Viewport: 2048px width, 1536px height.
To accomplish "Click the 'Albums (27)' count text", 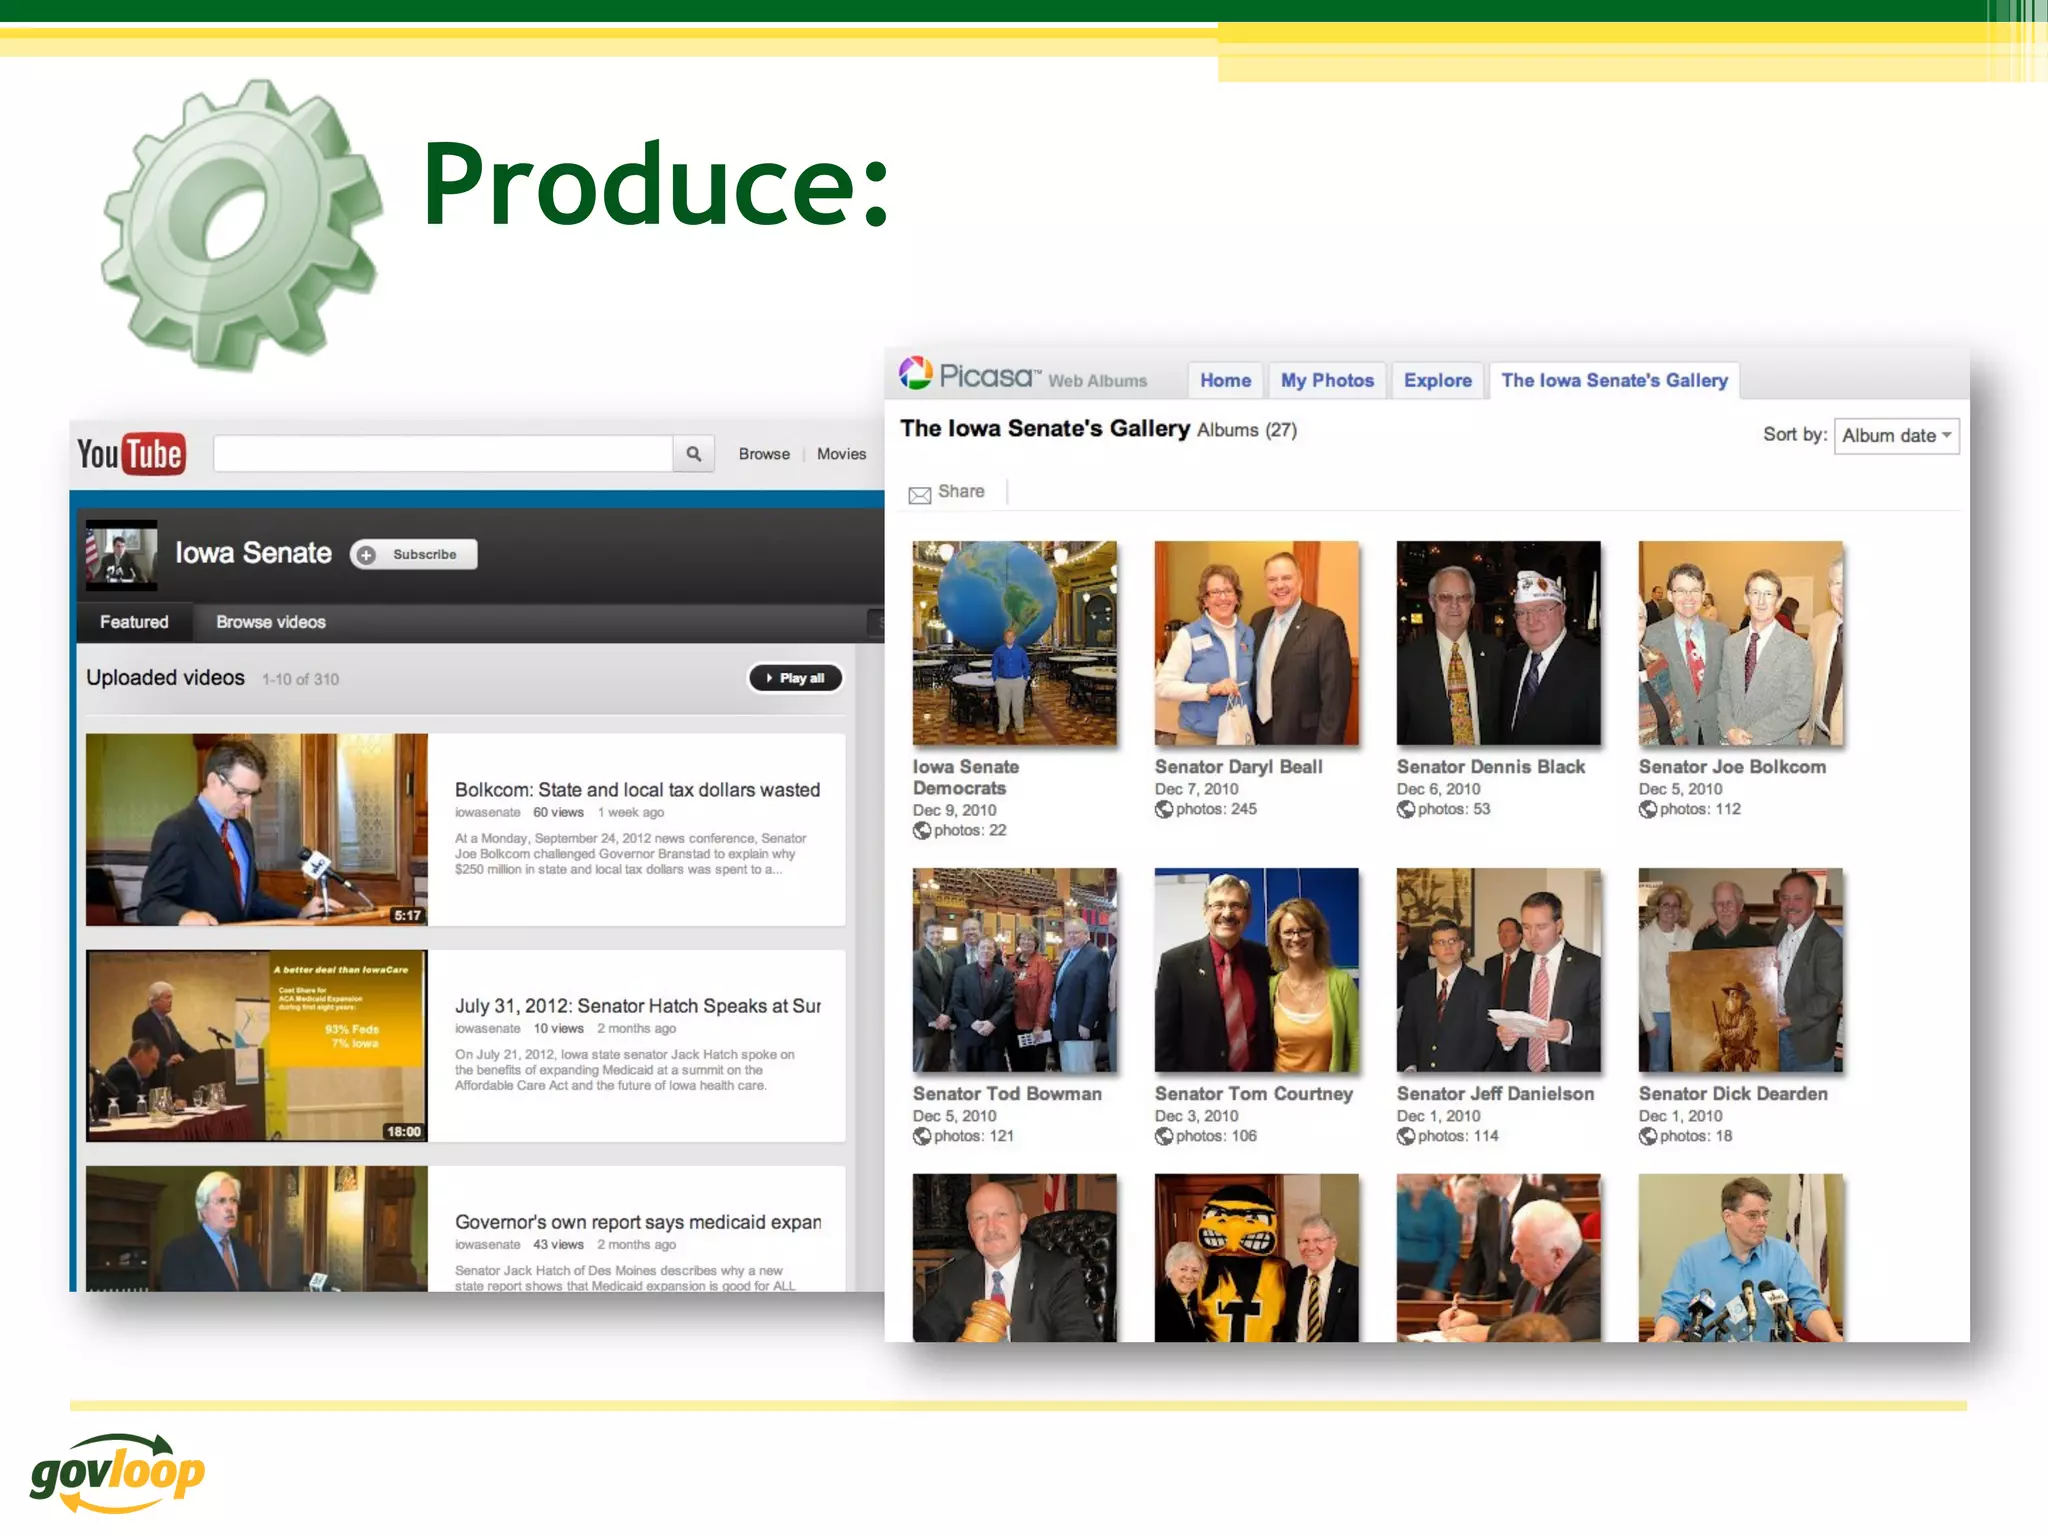I will point(1246,430).
